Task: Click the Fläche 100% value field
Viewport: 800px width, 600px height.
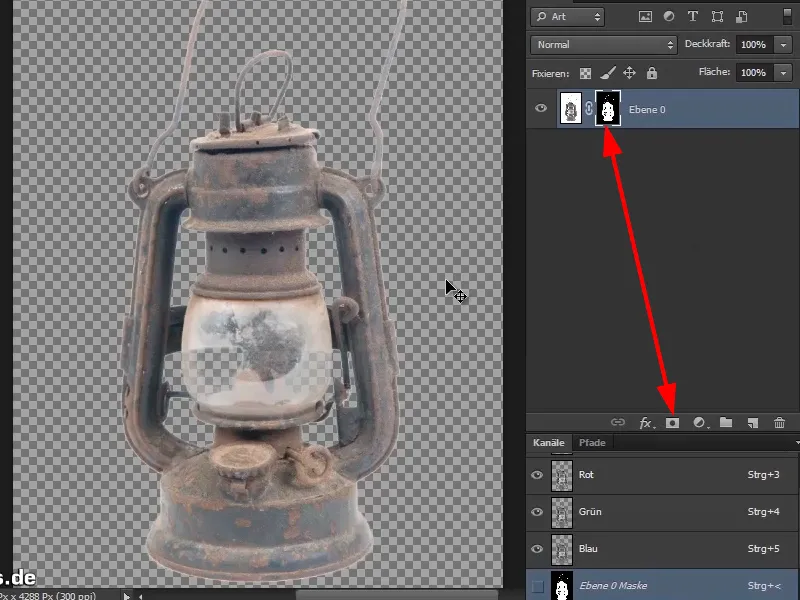Action: pos(754,73)
